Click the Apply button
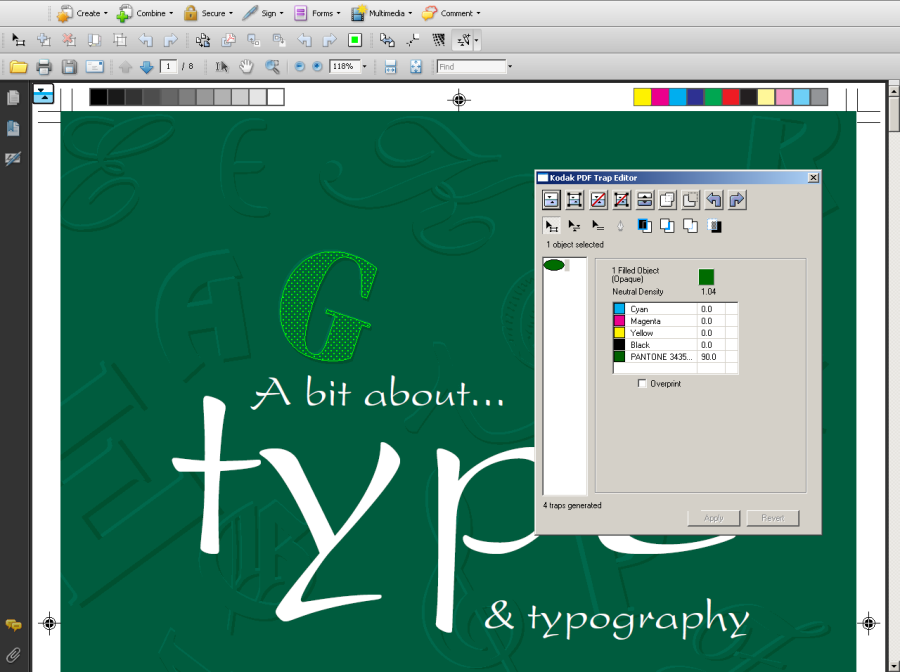This screenshot has width=900, height=672. [713, 518]
